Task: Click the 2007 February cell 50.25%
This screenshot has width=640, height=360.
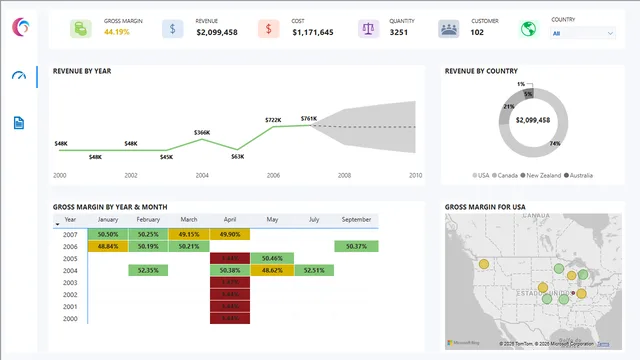Action: pyautogui.click(x=148, y=234)
